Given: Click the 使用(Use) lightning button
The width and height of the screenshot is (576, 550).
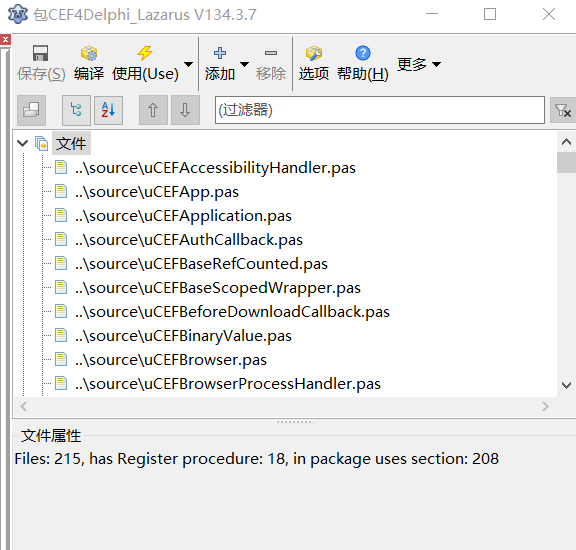Looking at the screenshot, I should (x=145, y=63).
